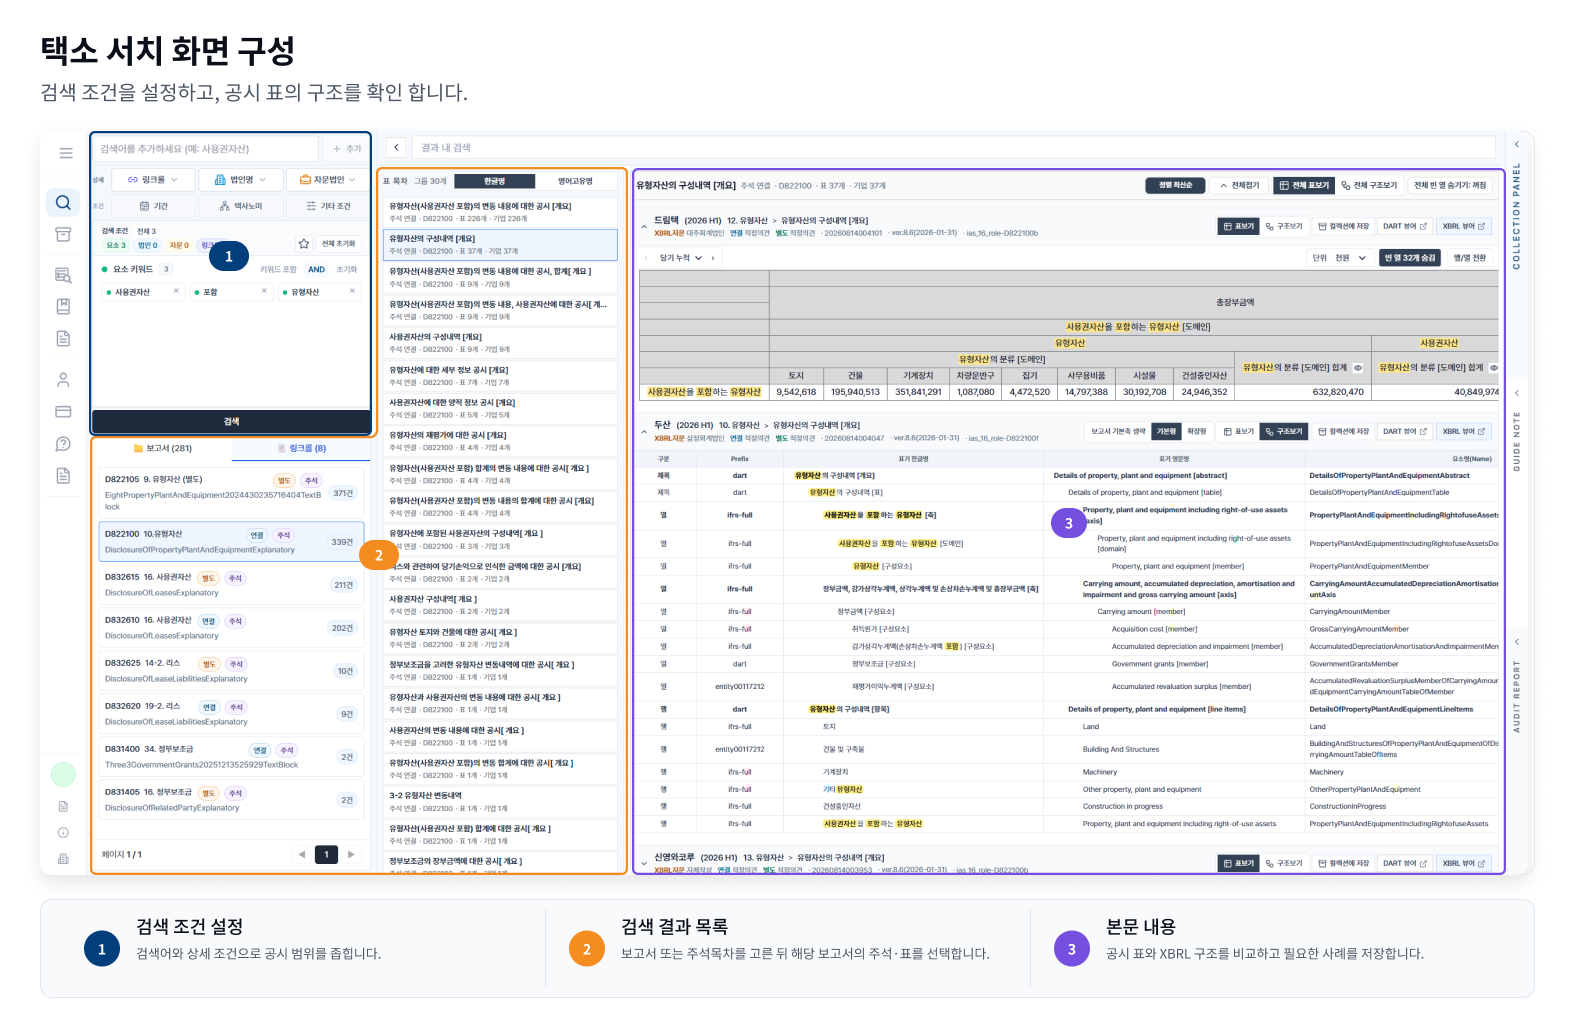Viewport: 1575px width, 1028px height.
Task: Open the archive box icon in sidebar
Action: (63, 234)
